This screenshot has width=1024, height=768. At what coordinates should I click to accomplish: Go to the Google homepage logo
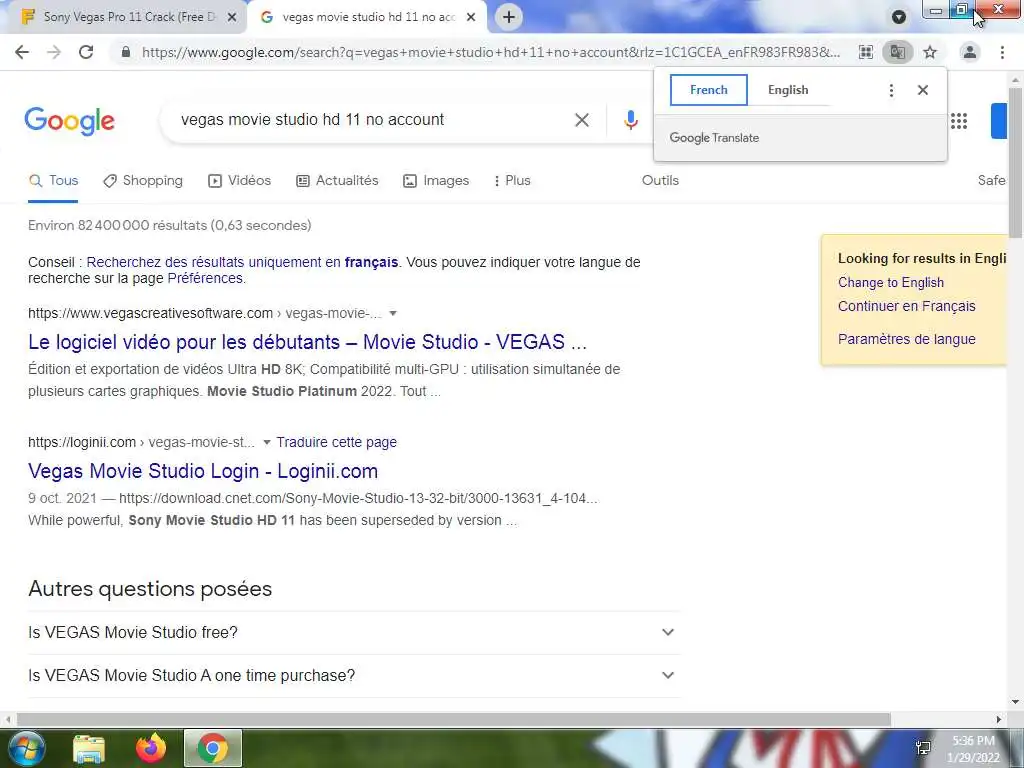(69, 121)
